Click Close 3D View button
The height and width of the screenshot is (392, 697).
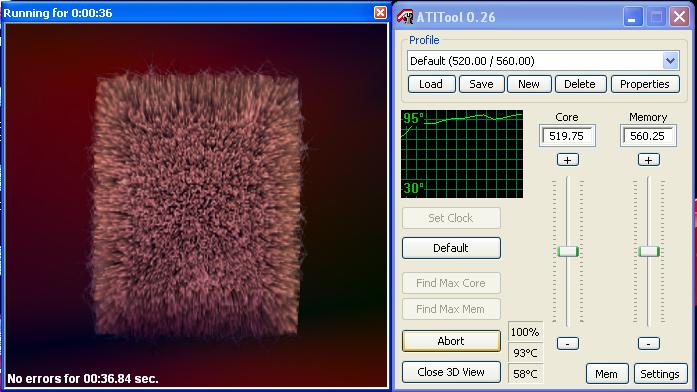point(451,372)
